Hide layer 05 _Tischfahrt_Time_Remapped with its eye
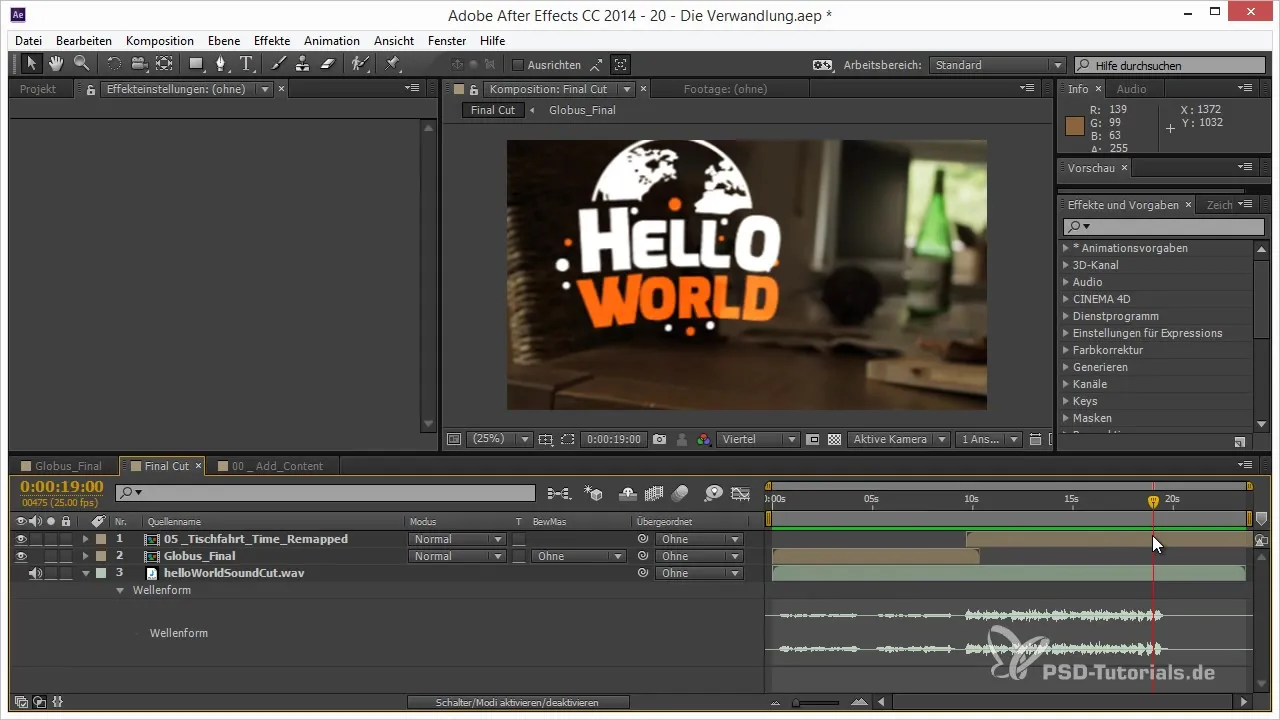The width and height of the screenshot is (1280, 720). pos(21,539)
